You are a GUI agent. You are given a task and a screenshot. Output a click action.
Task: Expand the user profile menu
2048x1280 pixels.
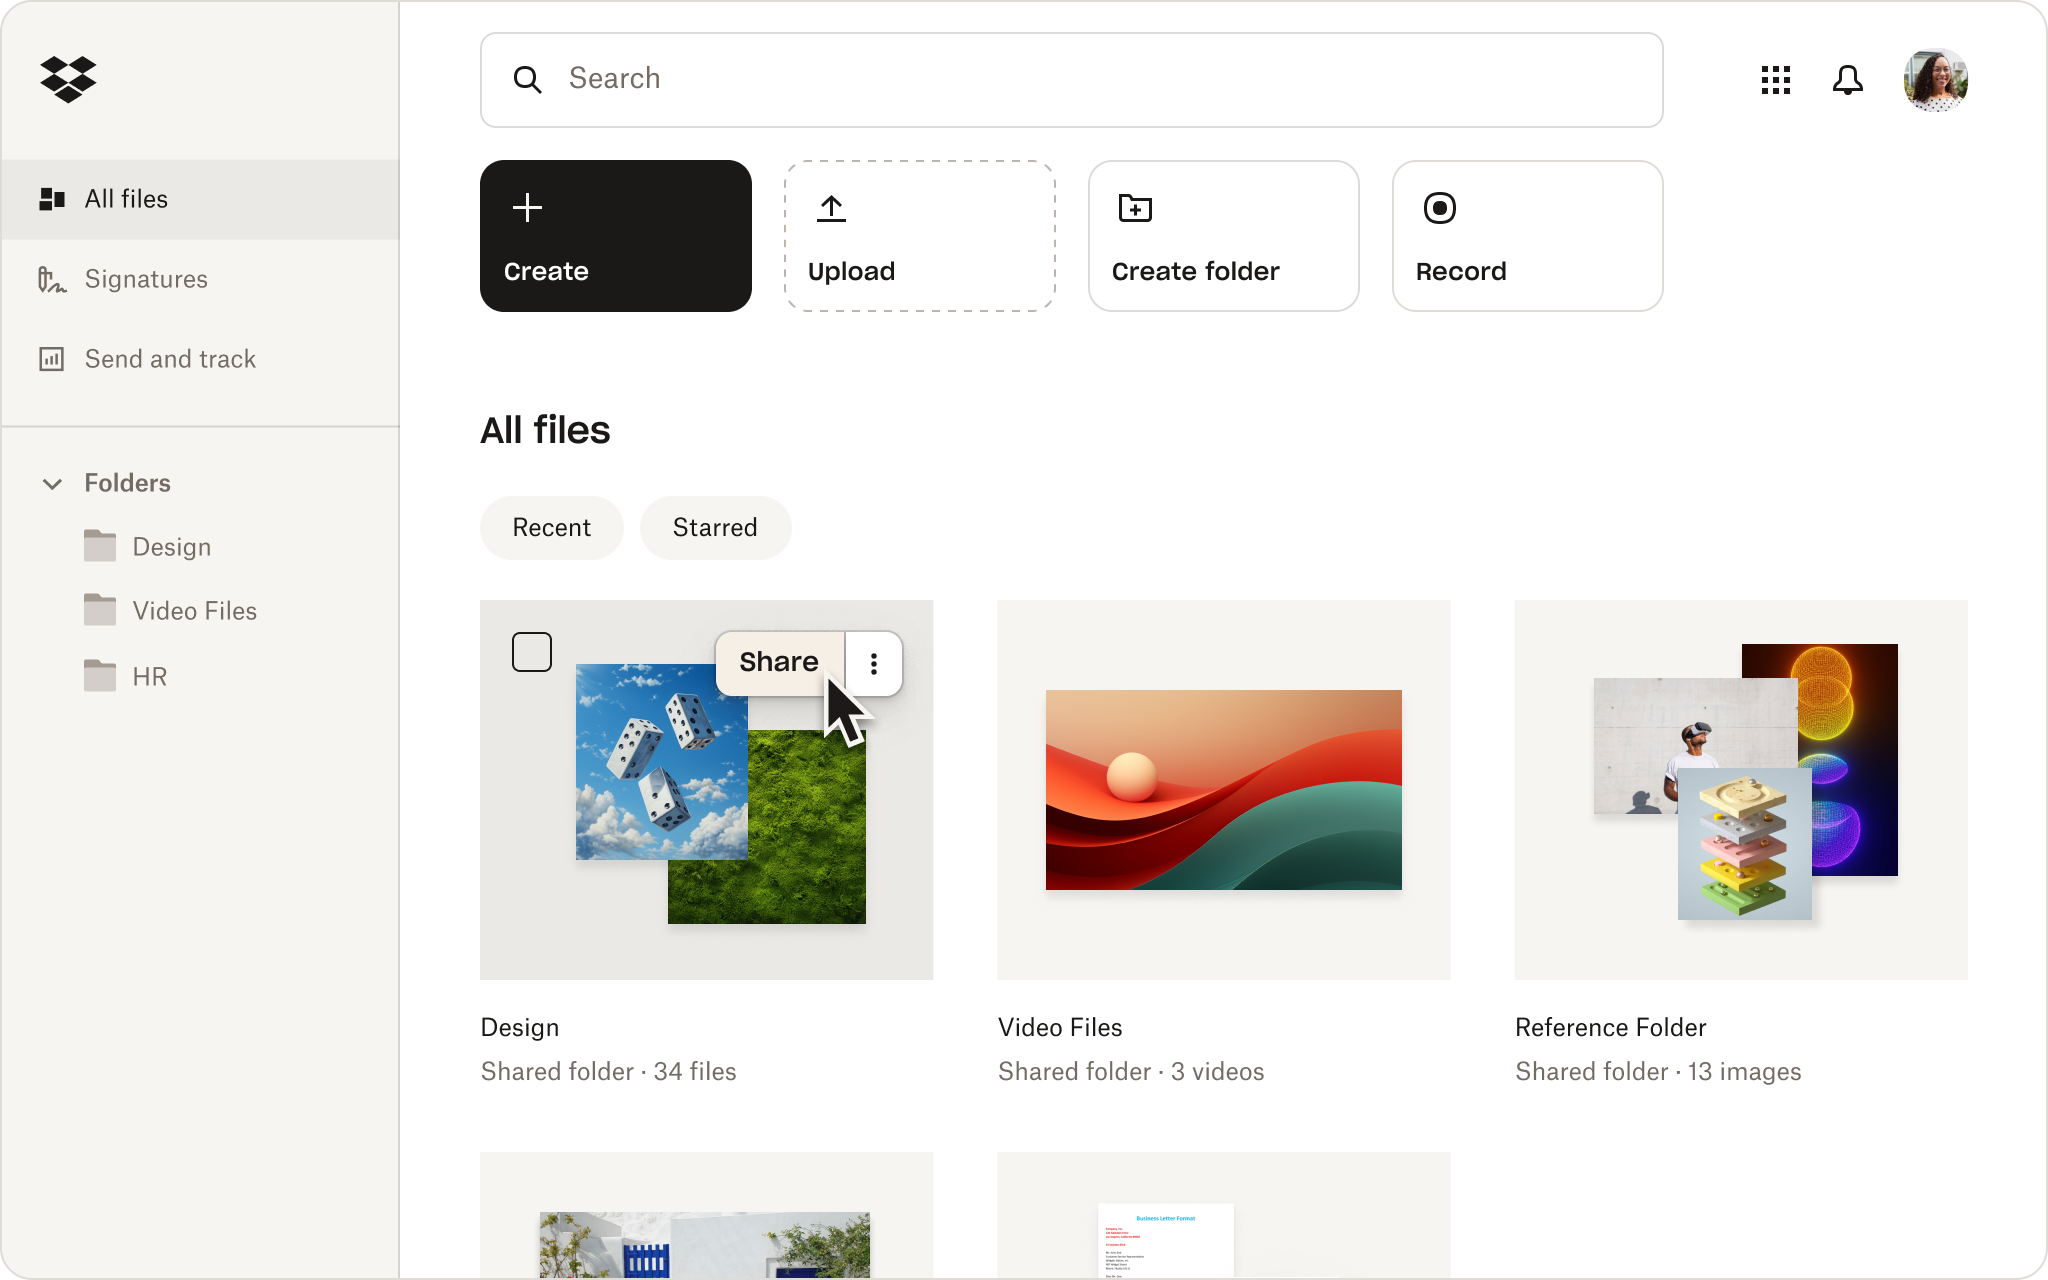1936,78
